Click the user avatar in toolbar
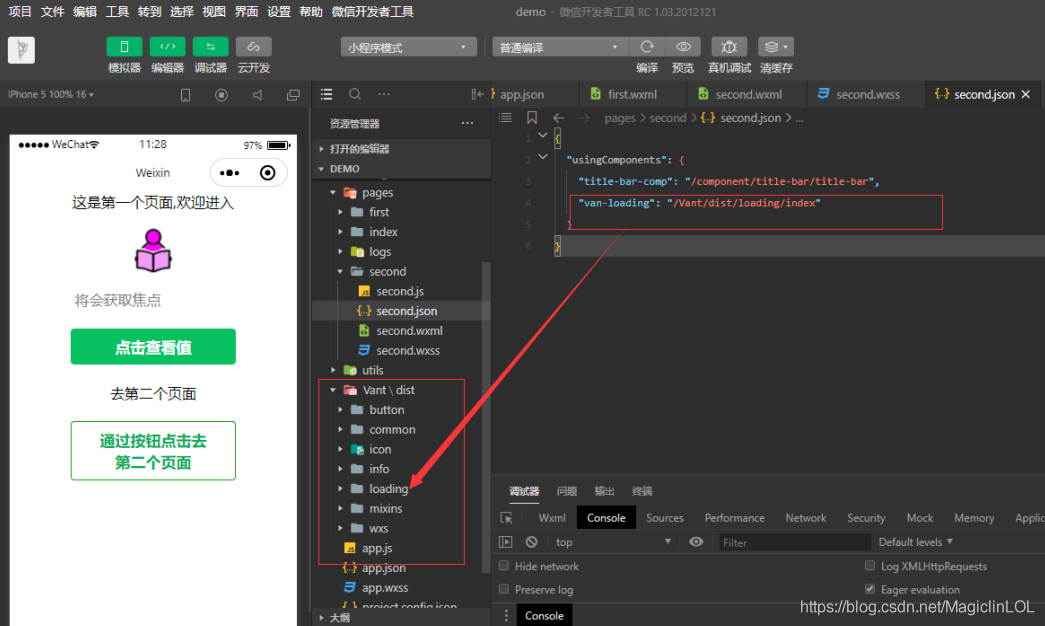1045x626 pixels. click(21, 50)
